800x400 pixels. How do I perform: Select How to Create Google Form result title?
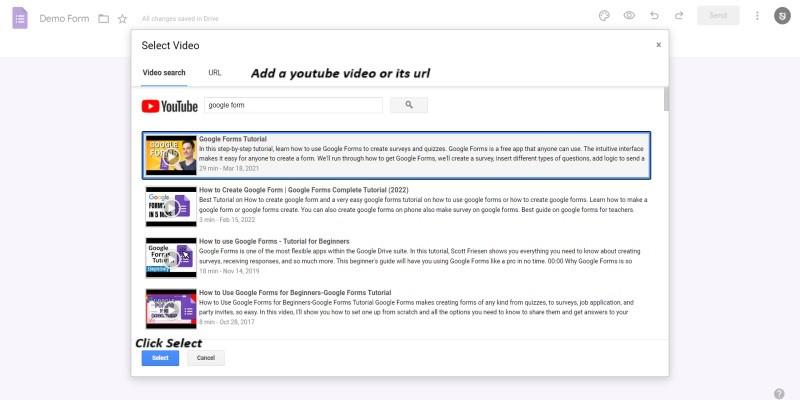click(x=304, y=190)
